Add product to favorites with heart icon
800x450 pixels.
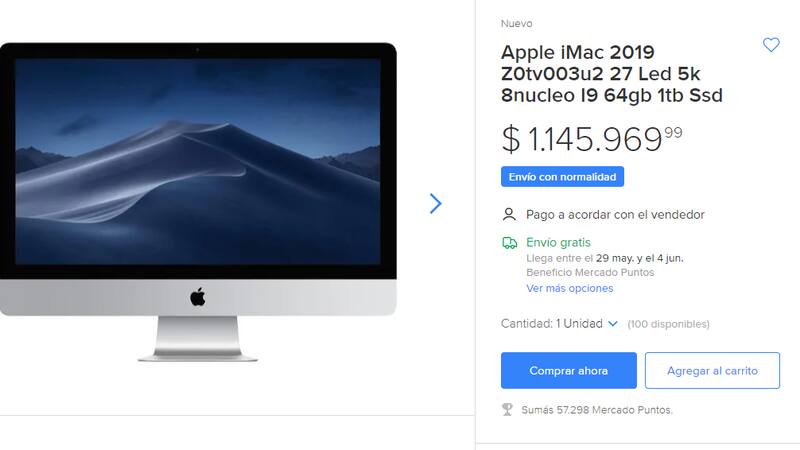(771, 45)
